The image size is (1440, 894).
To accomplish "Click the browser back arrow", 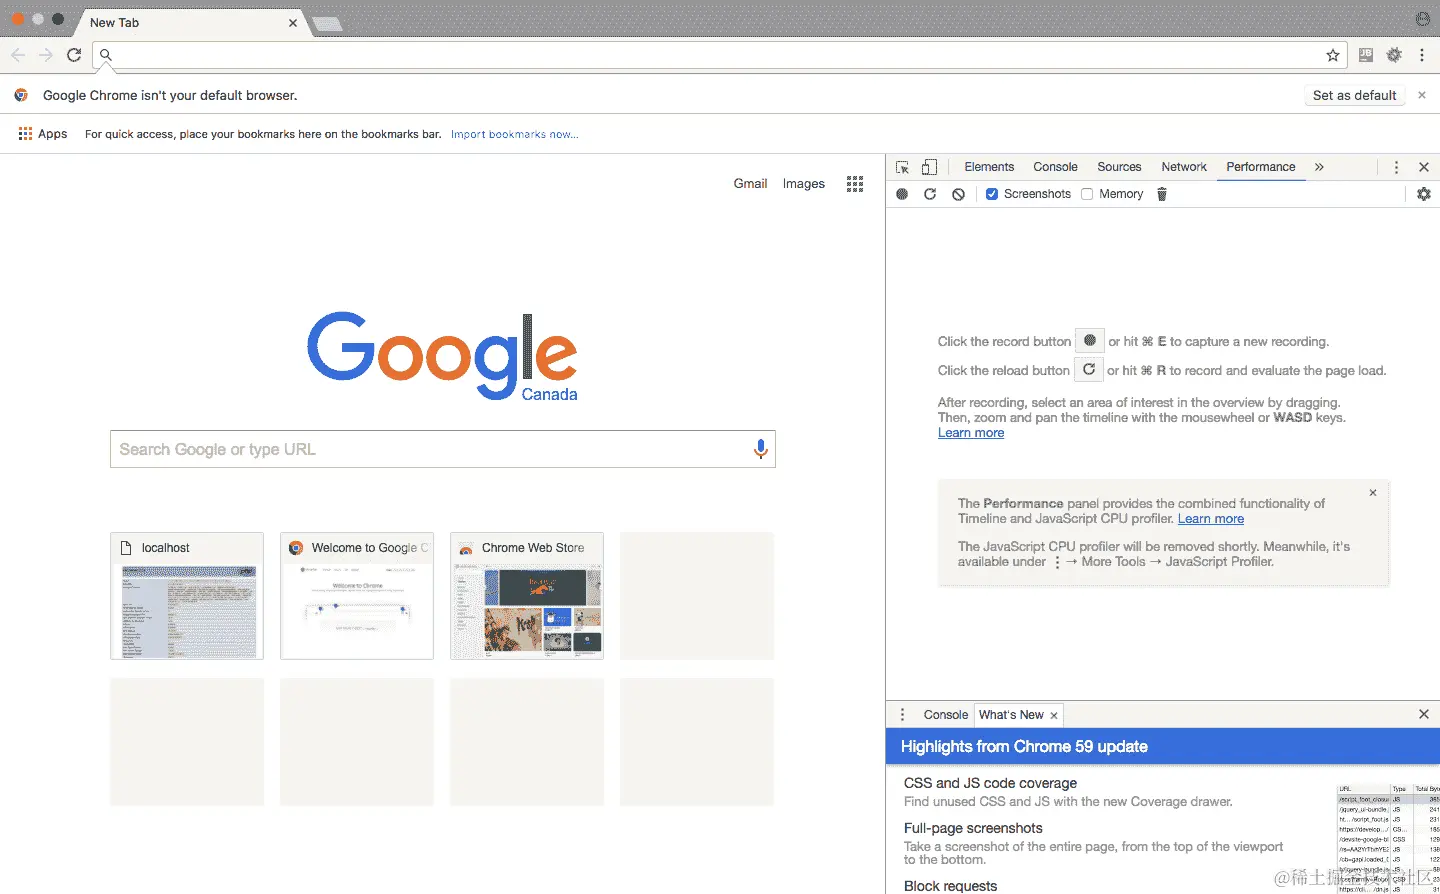I will (18, 55).
